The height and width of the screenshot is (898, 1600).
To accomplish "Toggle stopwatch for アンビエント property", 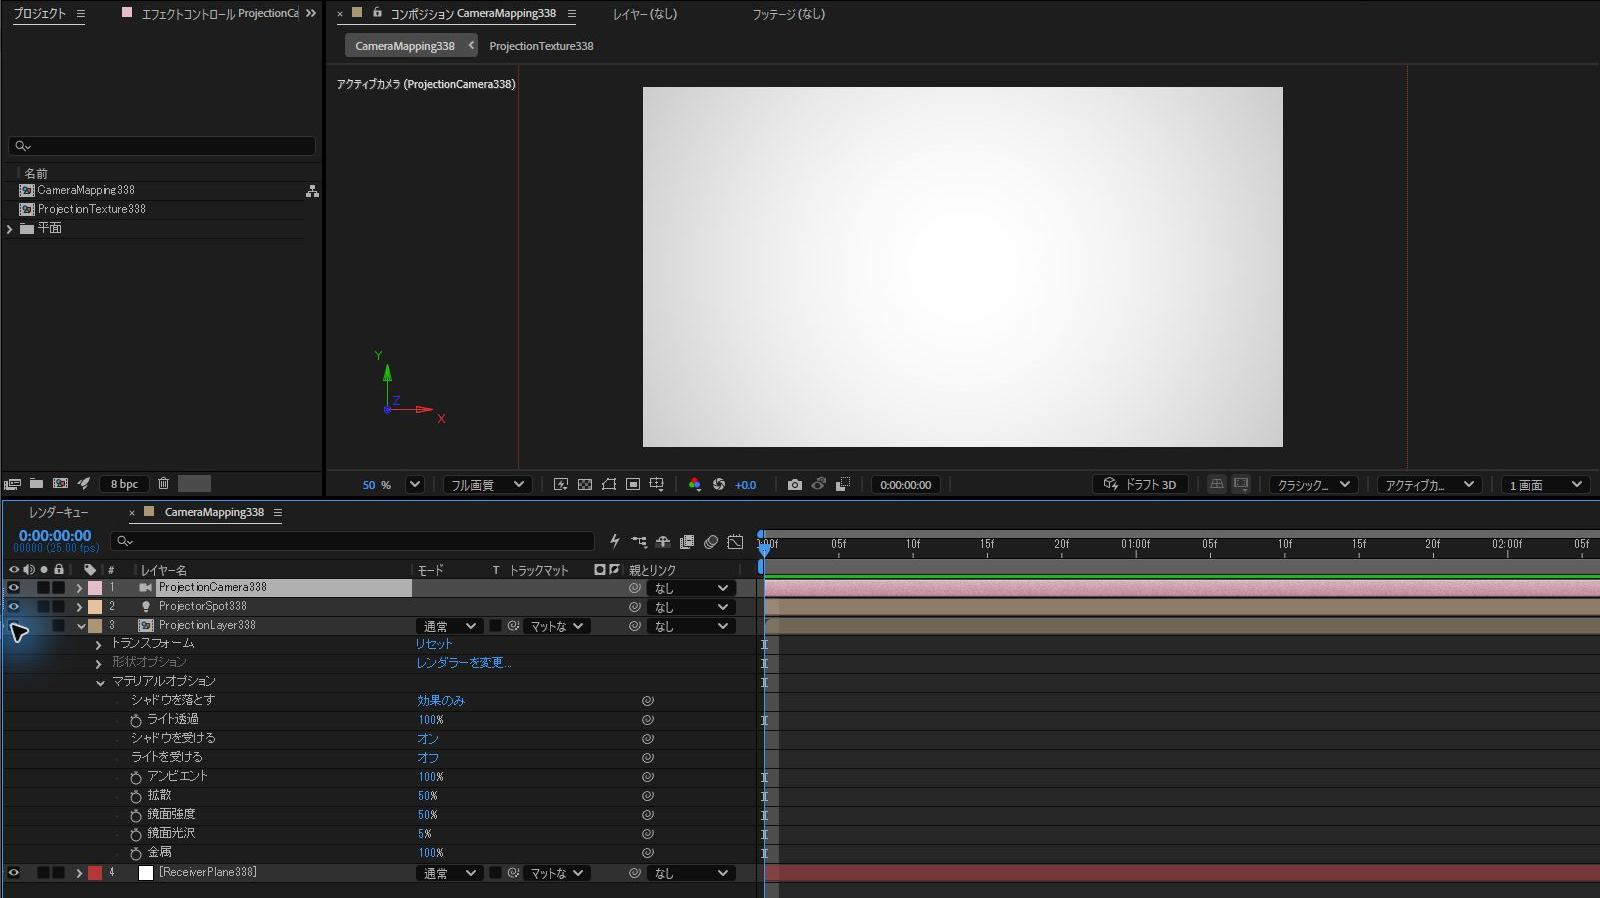I will point(136,777).
